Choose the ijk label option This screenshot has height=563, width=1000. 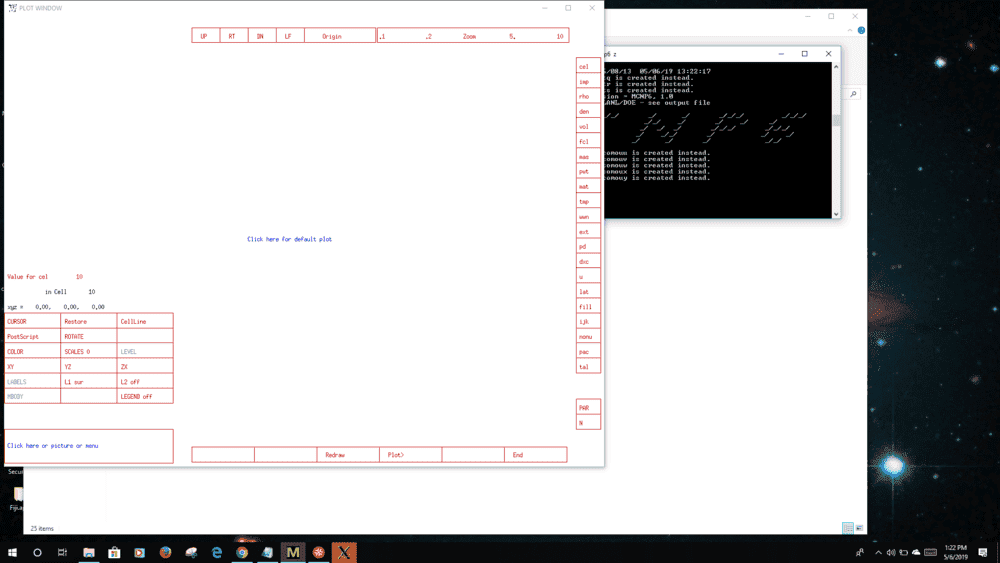click(588, 322)
